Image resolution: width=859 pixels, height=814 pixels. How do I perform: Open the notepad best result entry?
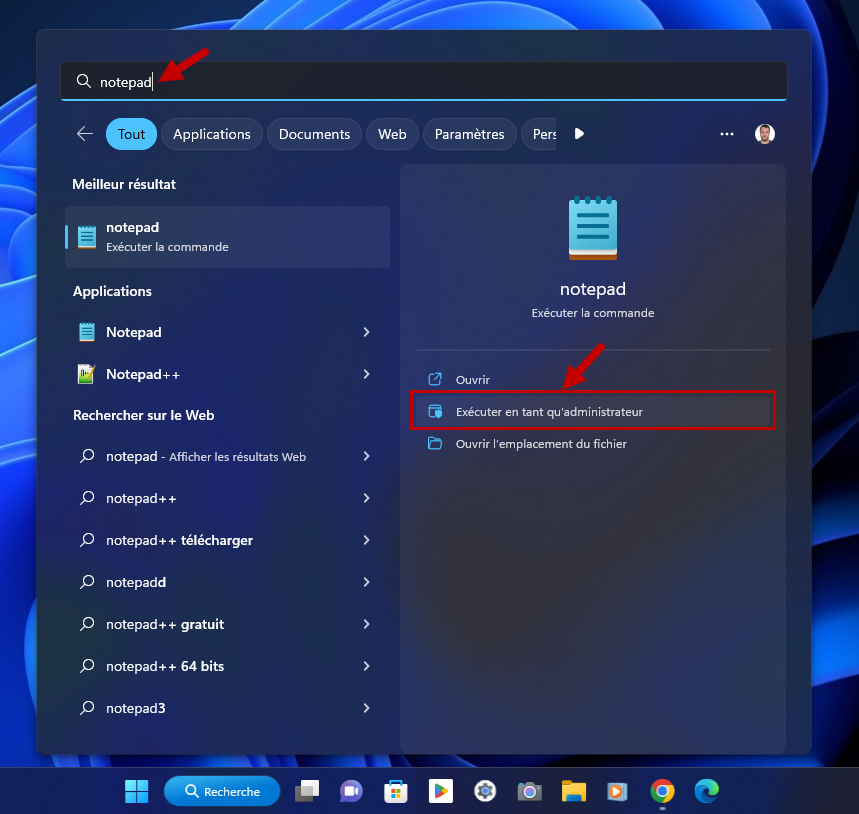coord(227,237)
